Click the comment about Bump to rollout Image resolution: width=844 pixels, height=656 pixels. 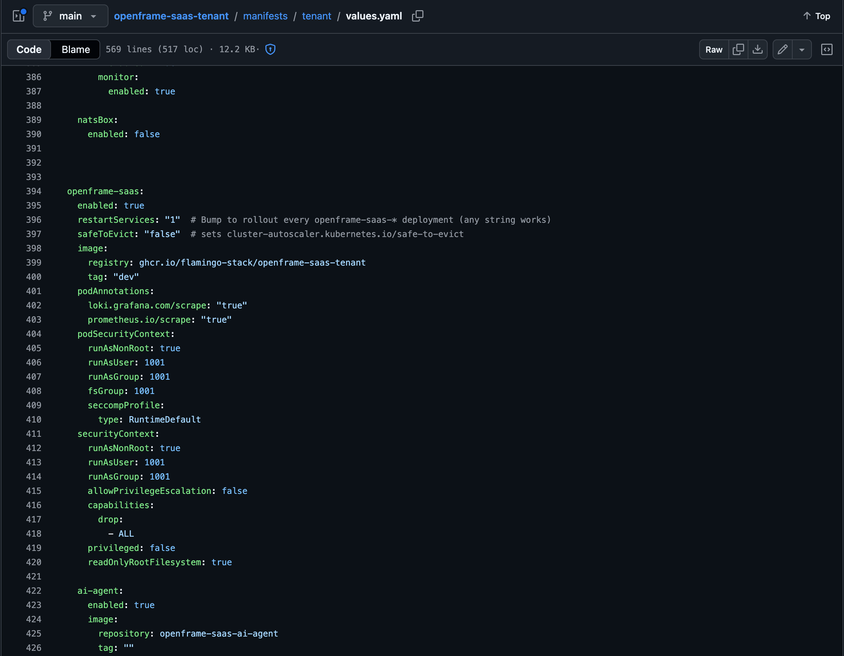[371, 220]
